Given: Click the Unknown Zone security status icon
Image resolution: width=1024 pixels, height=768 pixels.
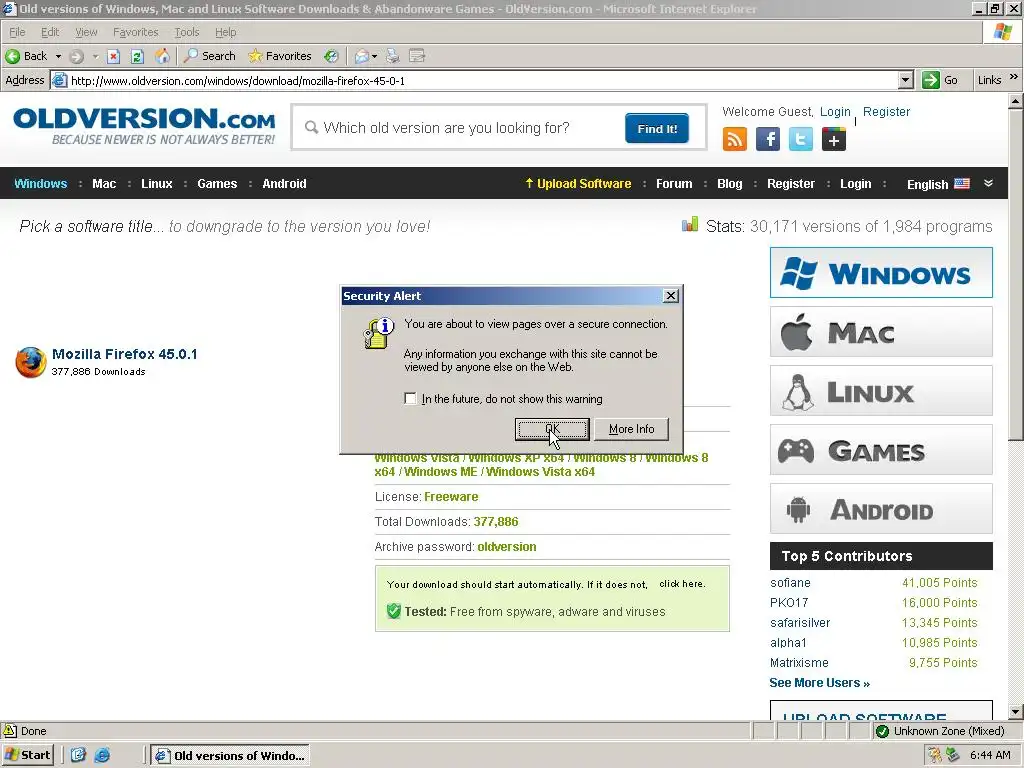Looking at the screenshot, I should click(x=882, y=731).
